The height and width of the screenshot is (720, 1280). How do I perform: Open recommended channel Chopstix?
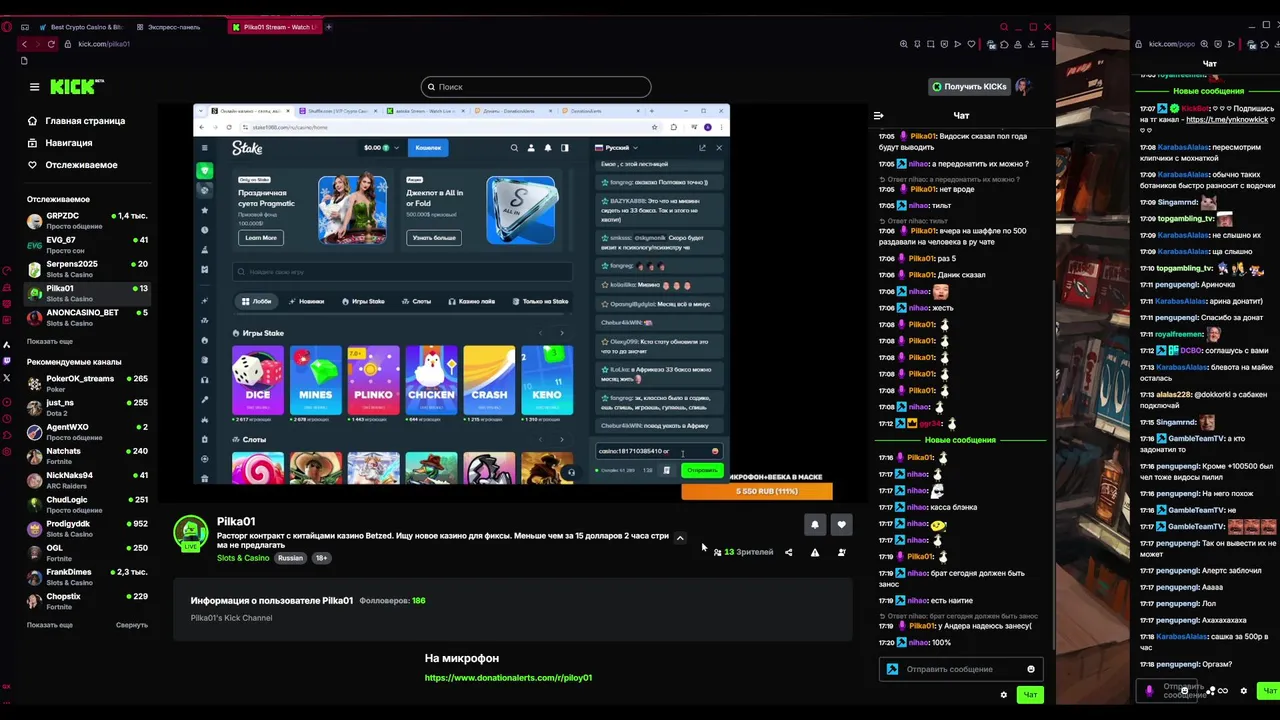pyautogui.click(x=87, y=600)
